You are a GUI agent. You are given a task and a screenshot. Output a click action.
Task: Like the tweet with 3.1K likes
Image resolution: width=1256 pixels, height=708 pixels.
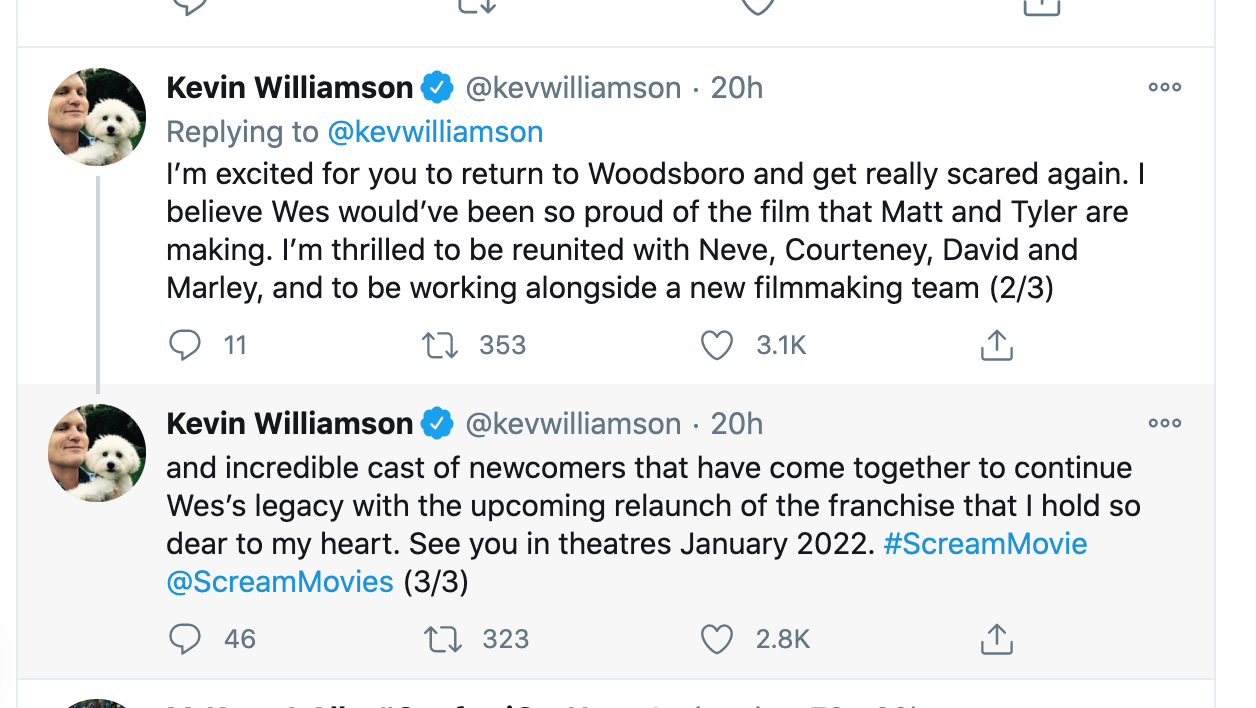pos(716,346)
